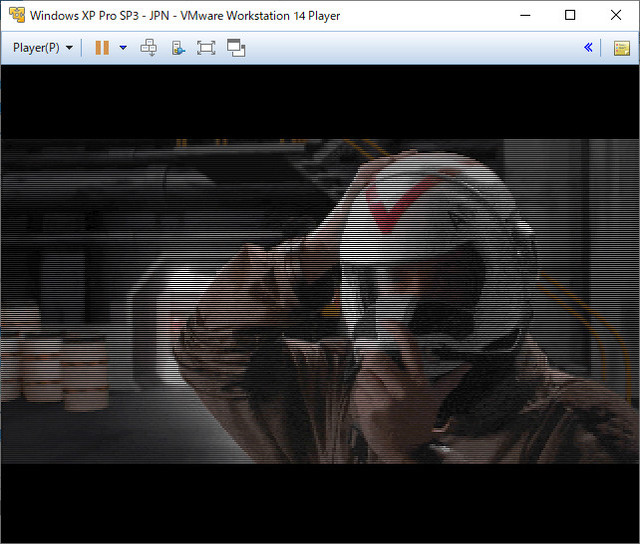Expand the power options dropdown arrow
Screen dimensions: 640x544
click(123, 48)
